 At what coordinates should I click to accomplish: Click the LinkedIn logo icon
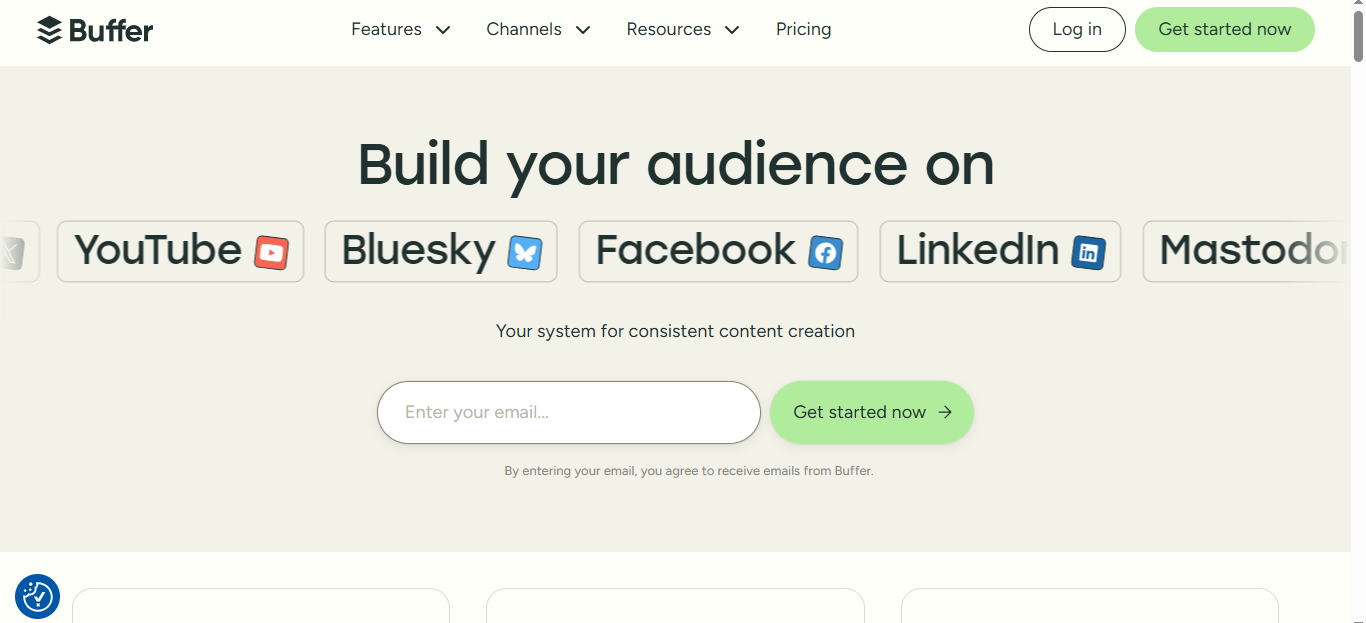[1088, 252]
